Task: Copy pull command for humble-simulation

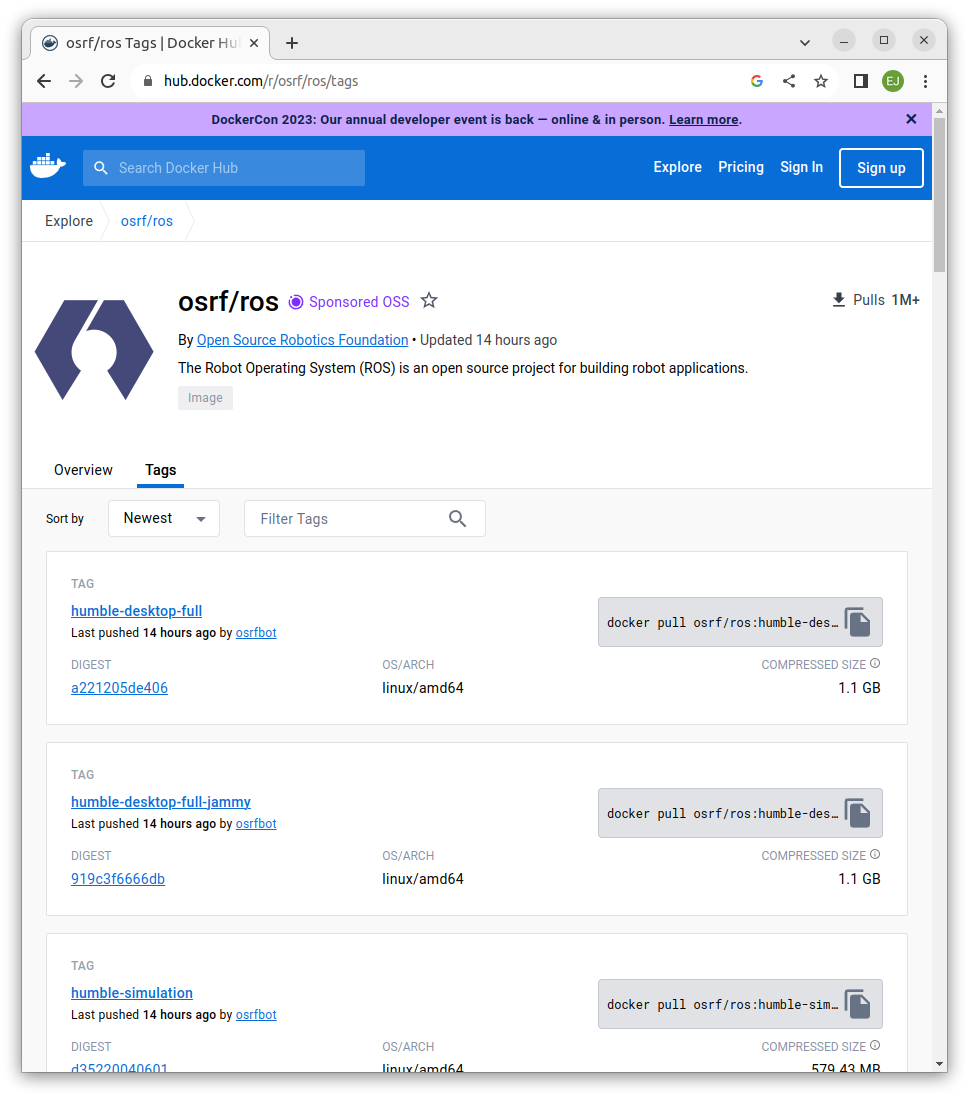Action: (858, 1004)
